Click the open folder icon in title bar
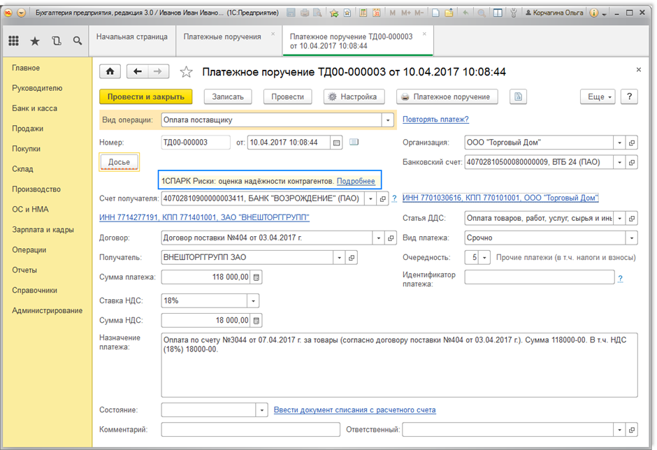Image resolution: width=657 pixels, height=450 pixels. point(449,13)
